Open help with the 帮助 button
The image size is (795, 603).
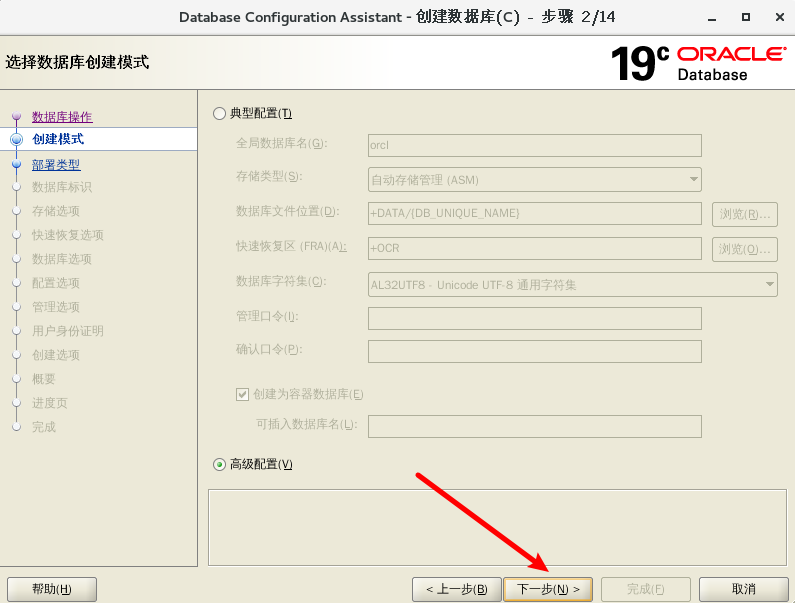click(x=52, y=589)
